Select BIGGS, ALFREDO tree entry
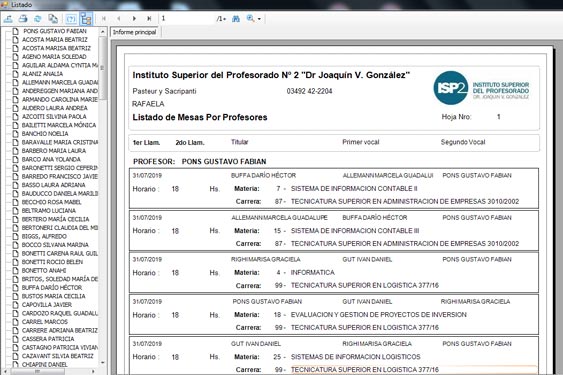The image size is (563, 375). (x=44, y=236)
